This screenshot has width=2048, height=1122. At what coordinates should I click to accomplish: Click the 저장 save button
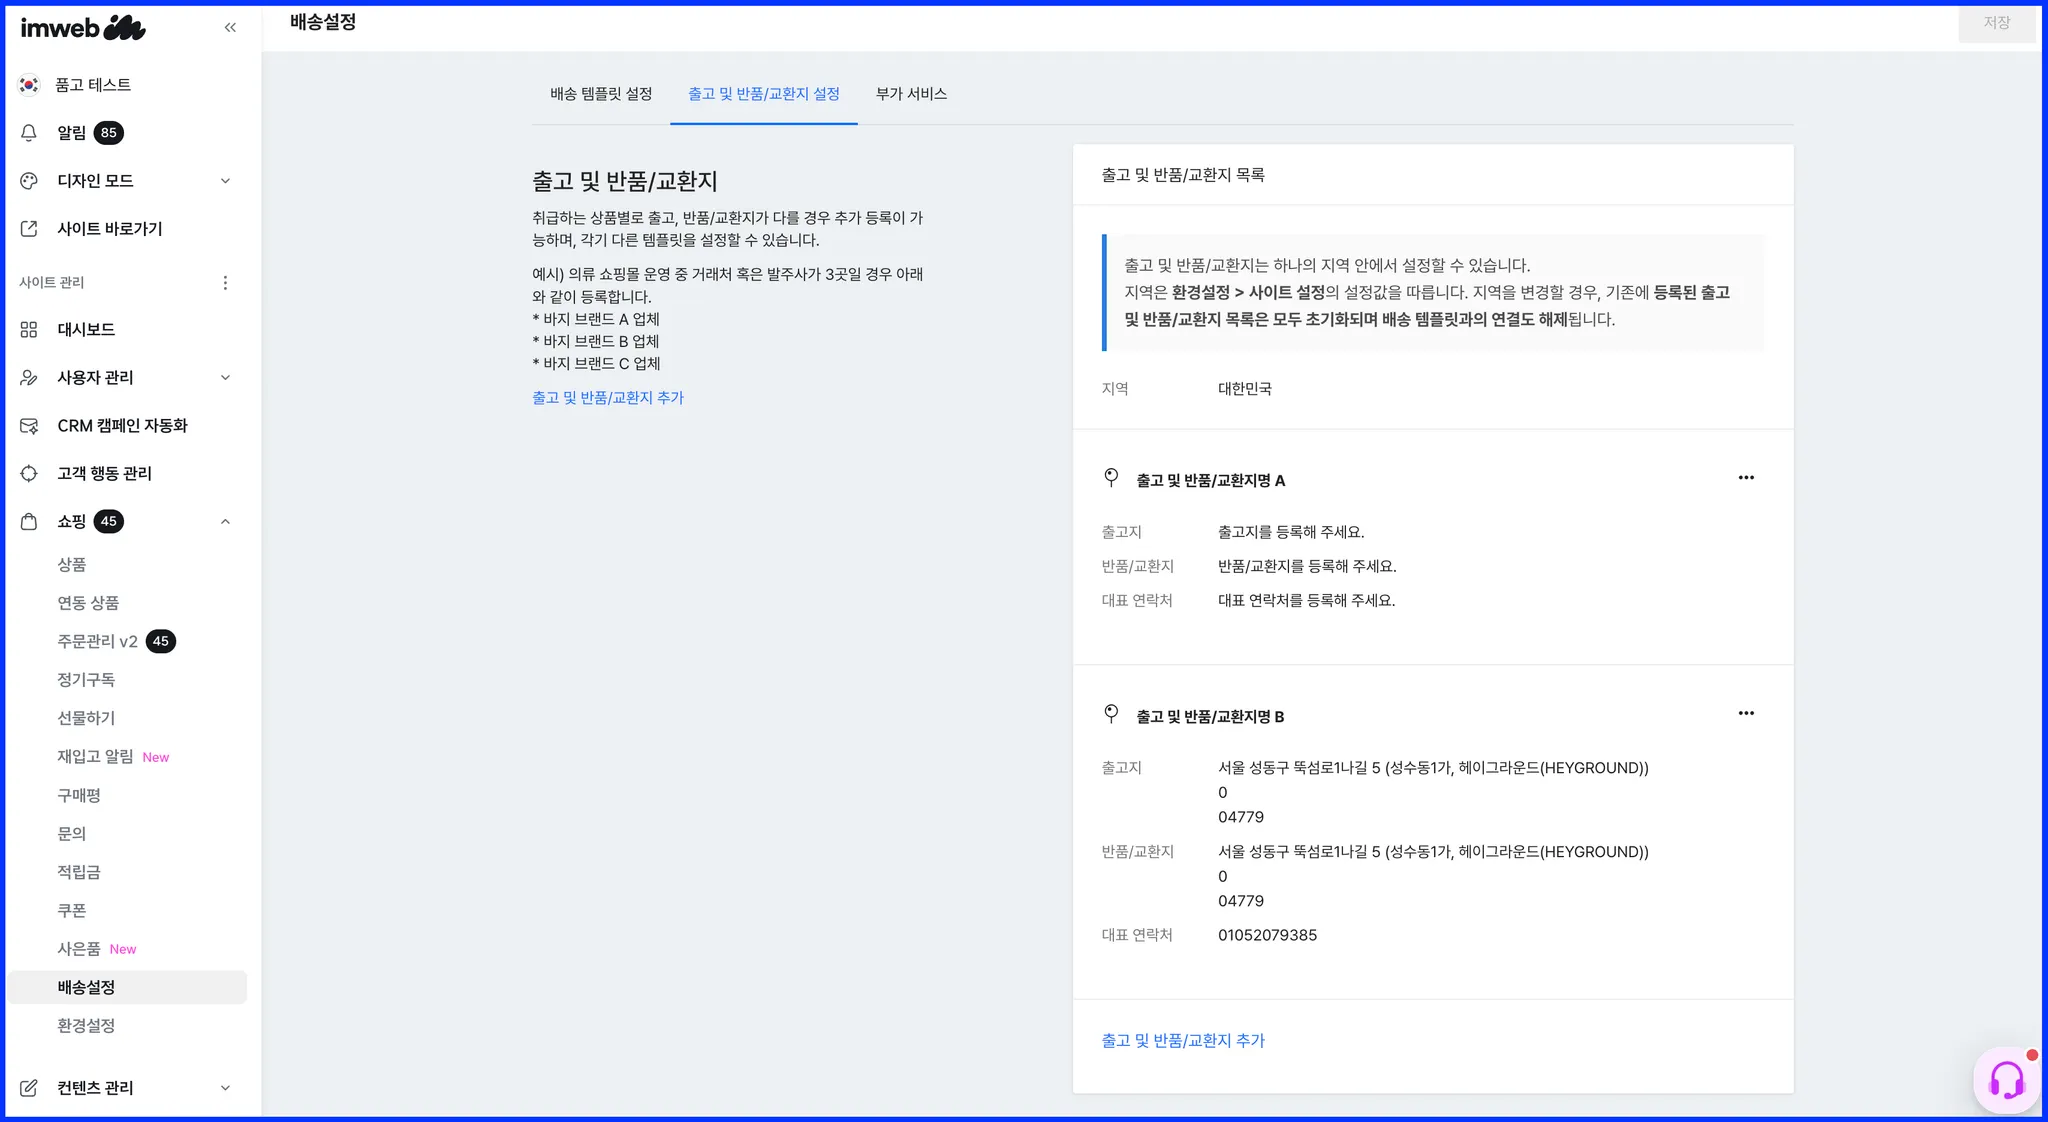(x=1996, y=23)
